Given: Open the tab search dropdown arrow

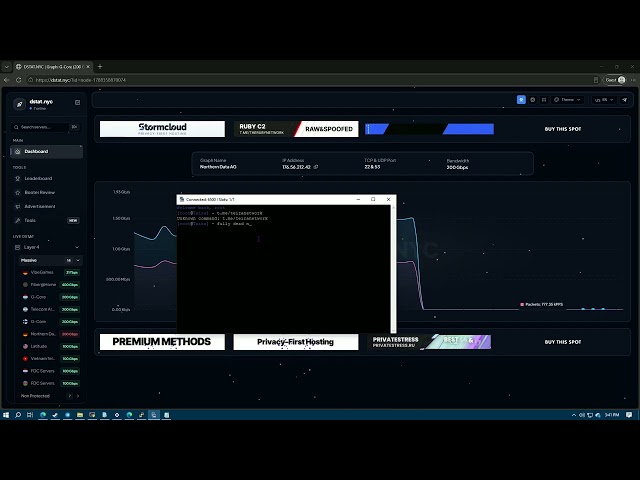Looking at the screenshot, I should pyautogui.click(x=7, y=67).
